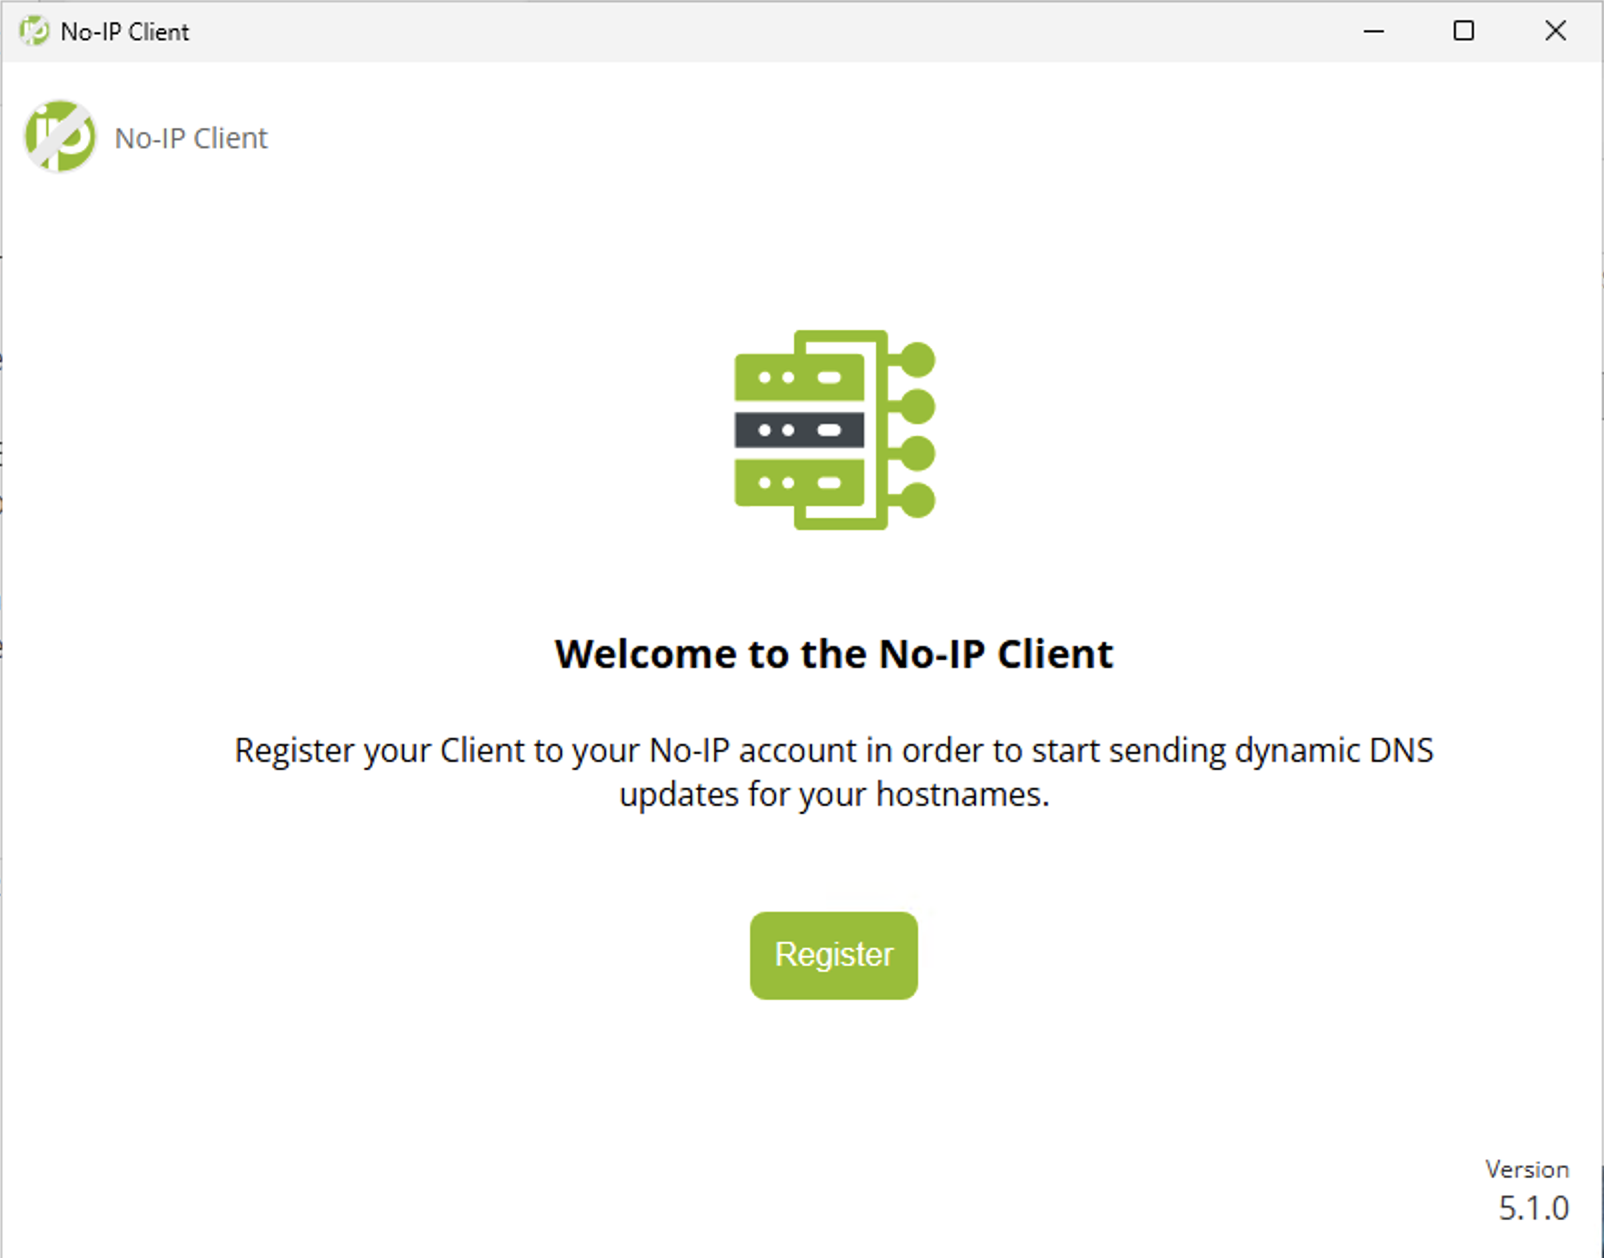Click the "No-IP Client" header text beside the logo

tap(191, 138)
